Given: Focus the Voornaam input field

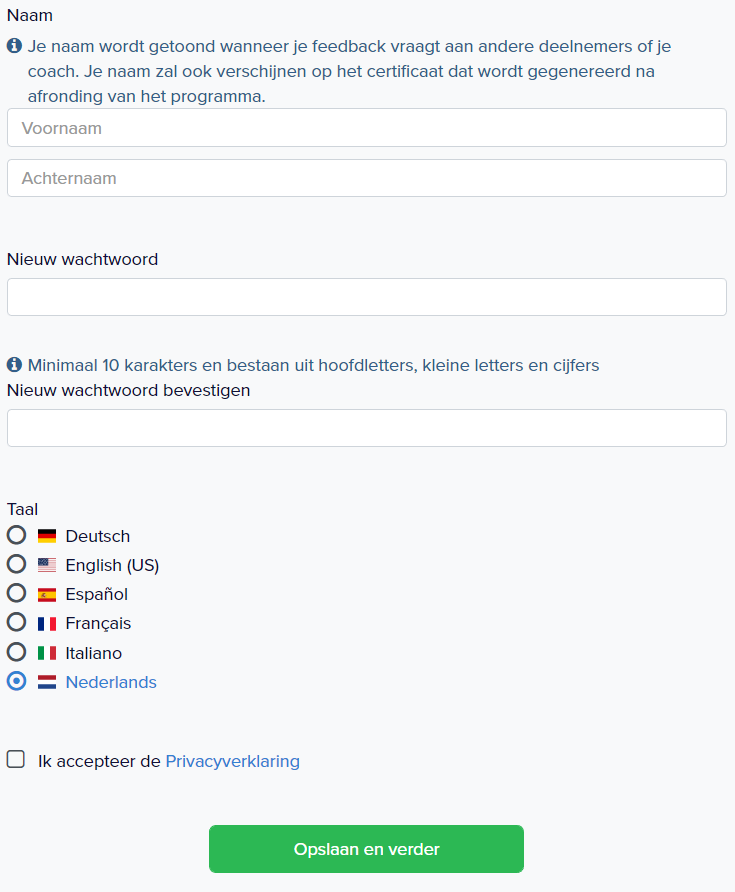Looking at the screenshot, I should [x=367, y=128].
